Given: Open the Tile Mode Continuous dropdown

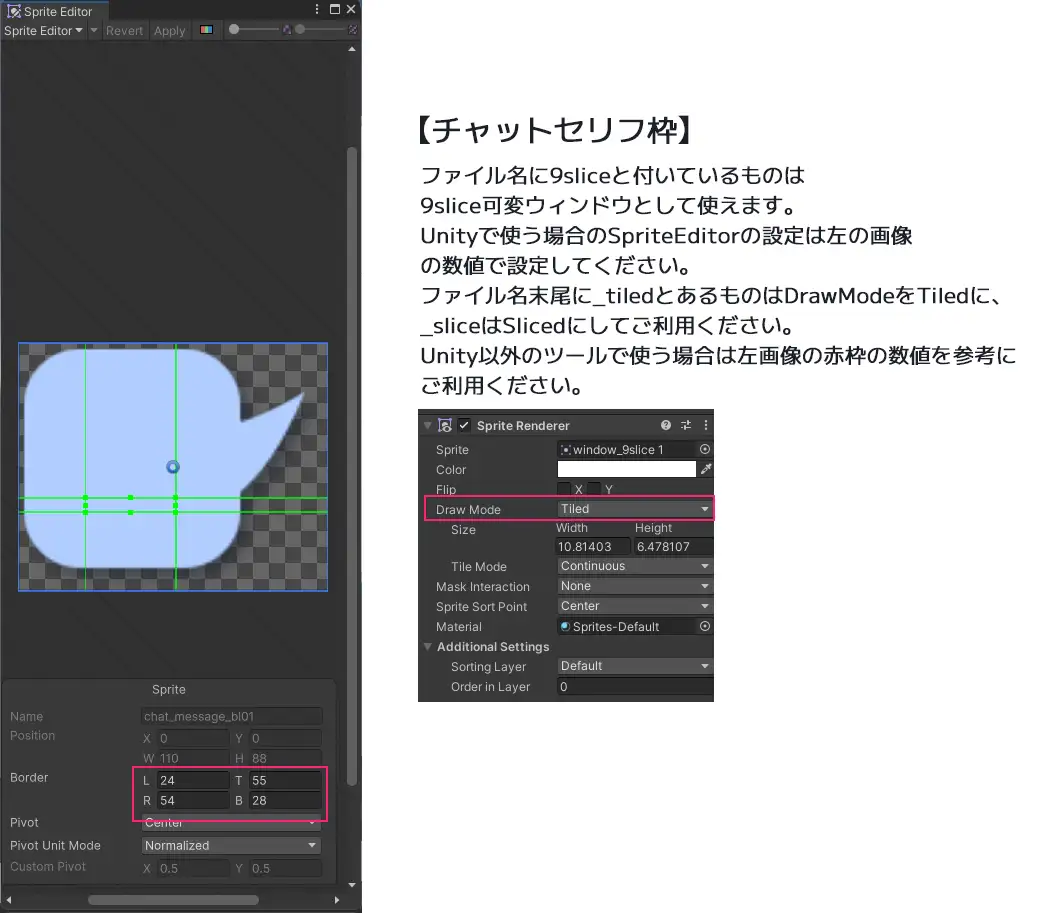Looking at the screenshot, I should (x=634, y=566).
